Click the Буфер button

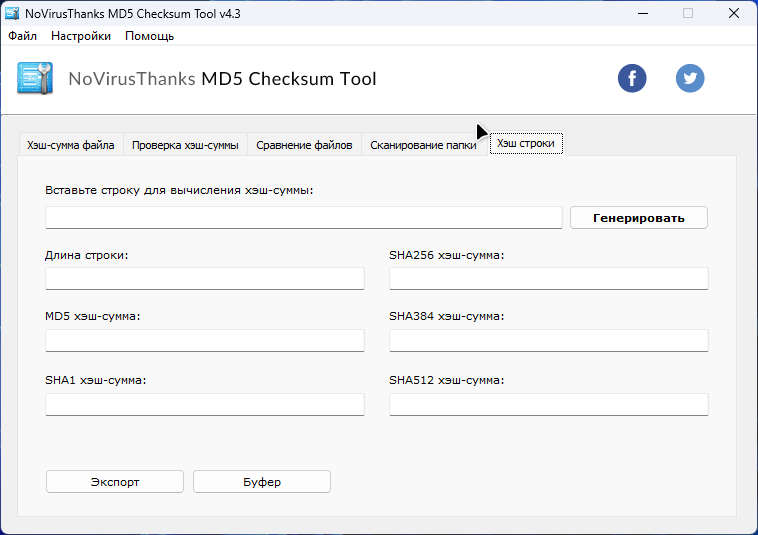tap(262, 482)
